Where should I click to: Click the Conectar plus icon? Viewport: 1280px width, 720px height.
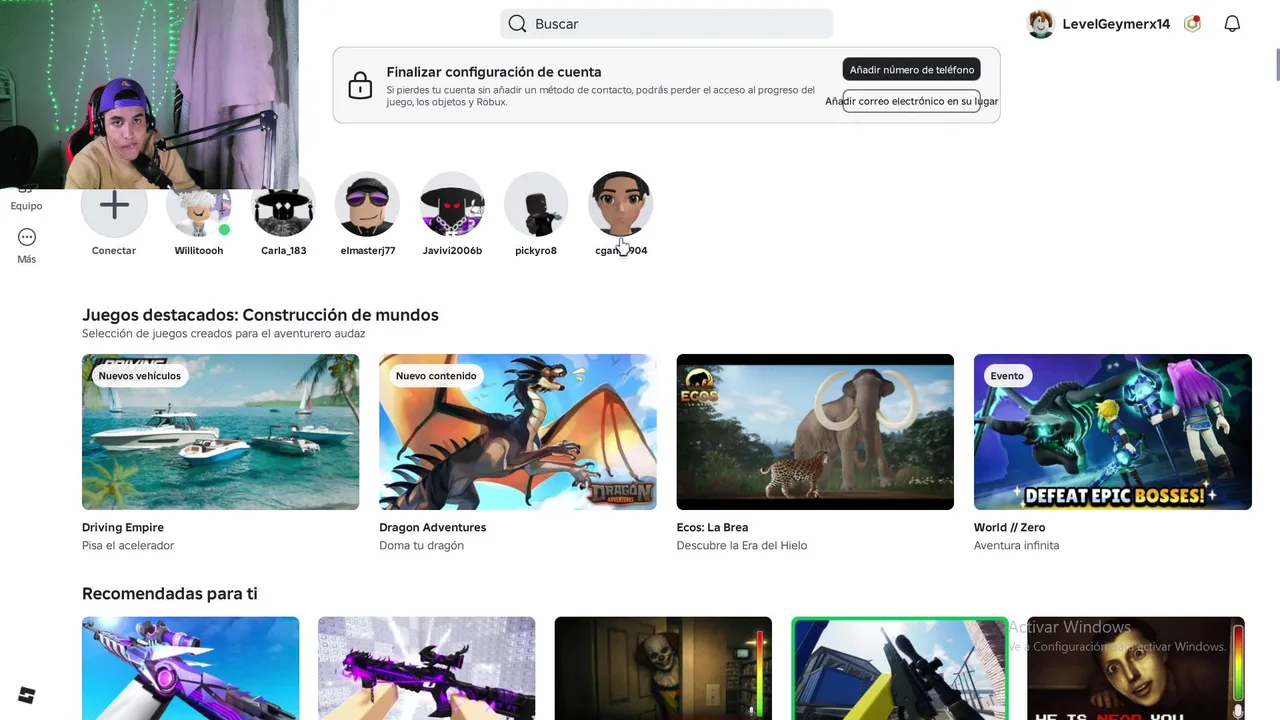point(114,206)
